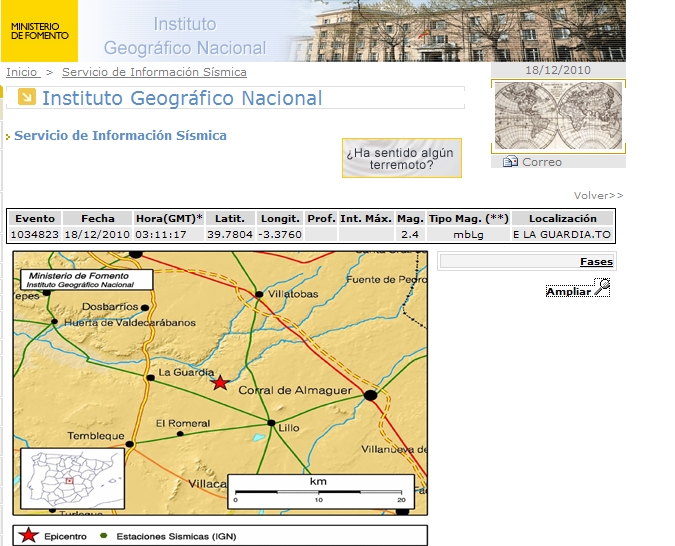Click the Ministerio de Fomento yellow logo

coord(39,31)
